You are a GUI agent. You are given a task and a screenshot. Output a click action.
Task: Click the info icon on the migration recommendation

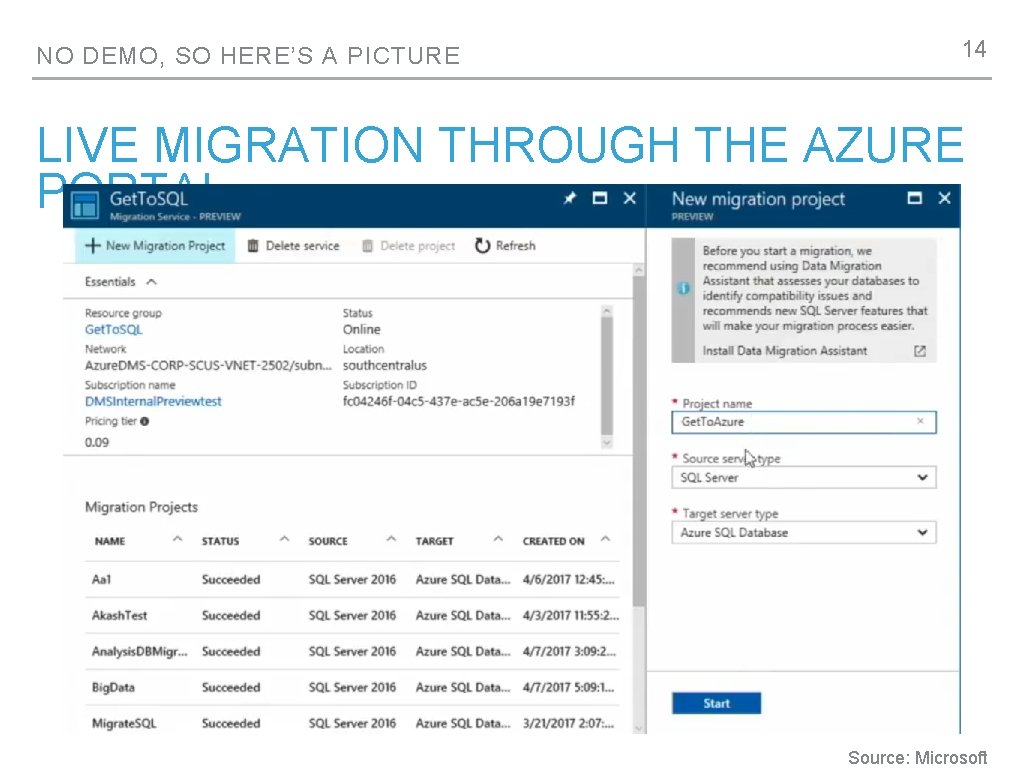tap(683, 289)
